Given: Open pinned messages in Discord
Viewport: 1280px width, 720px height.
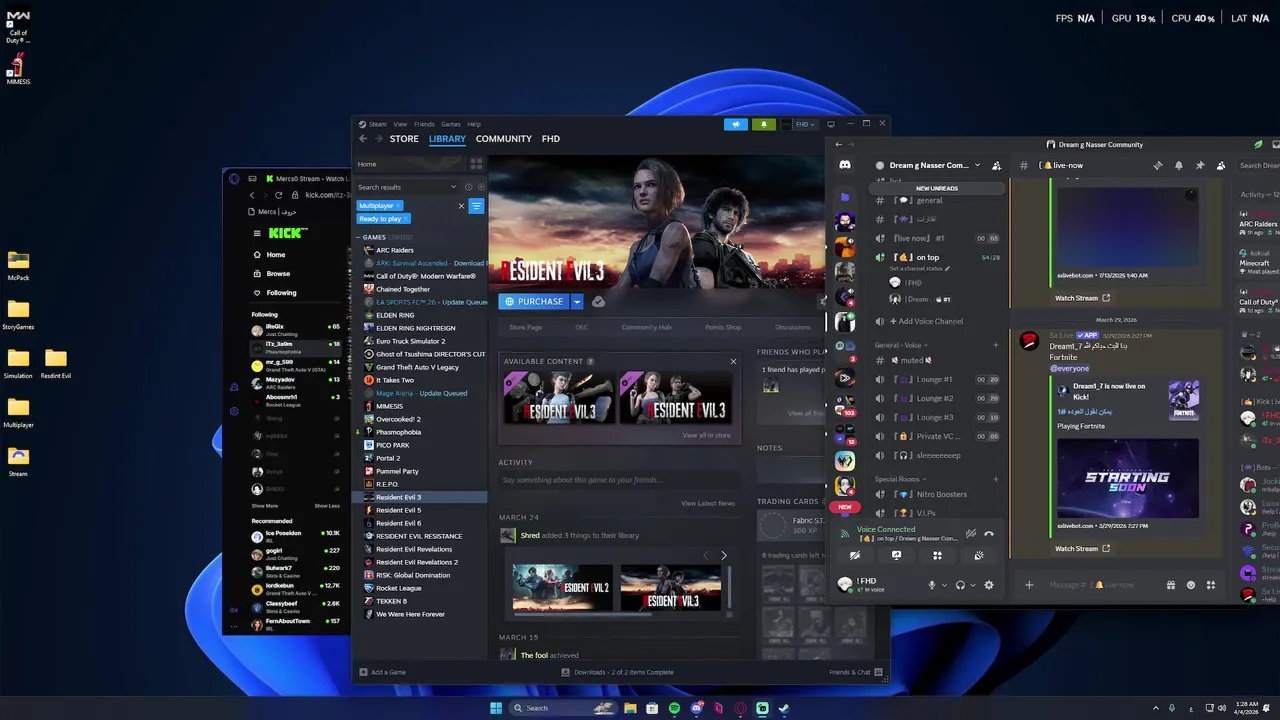Looking at the screenshot, I should 1199,165.
